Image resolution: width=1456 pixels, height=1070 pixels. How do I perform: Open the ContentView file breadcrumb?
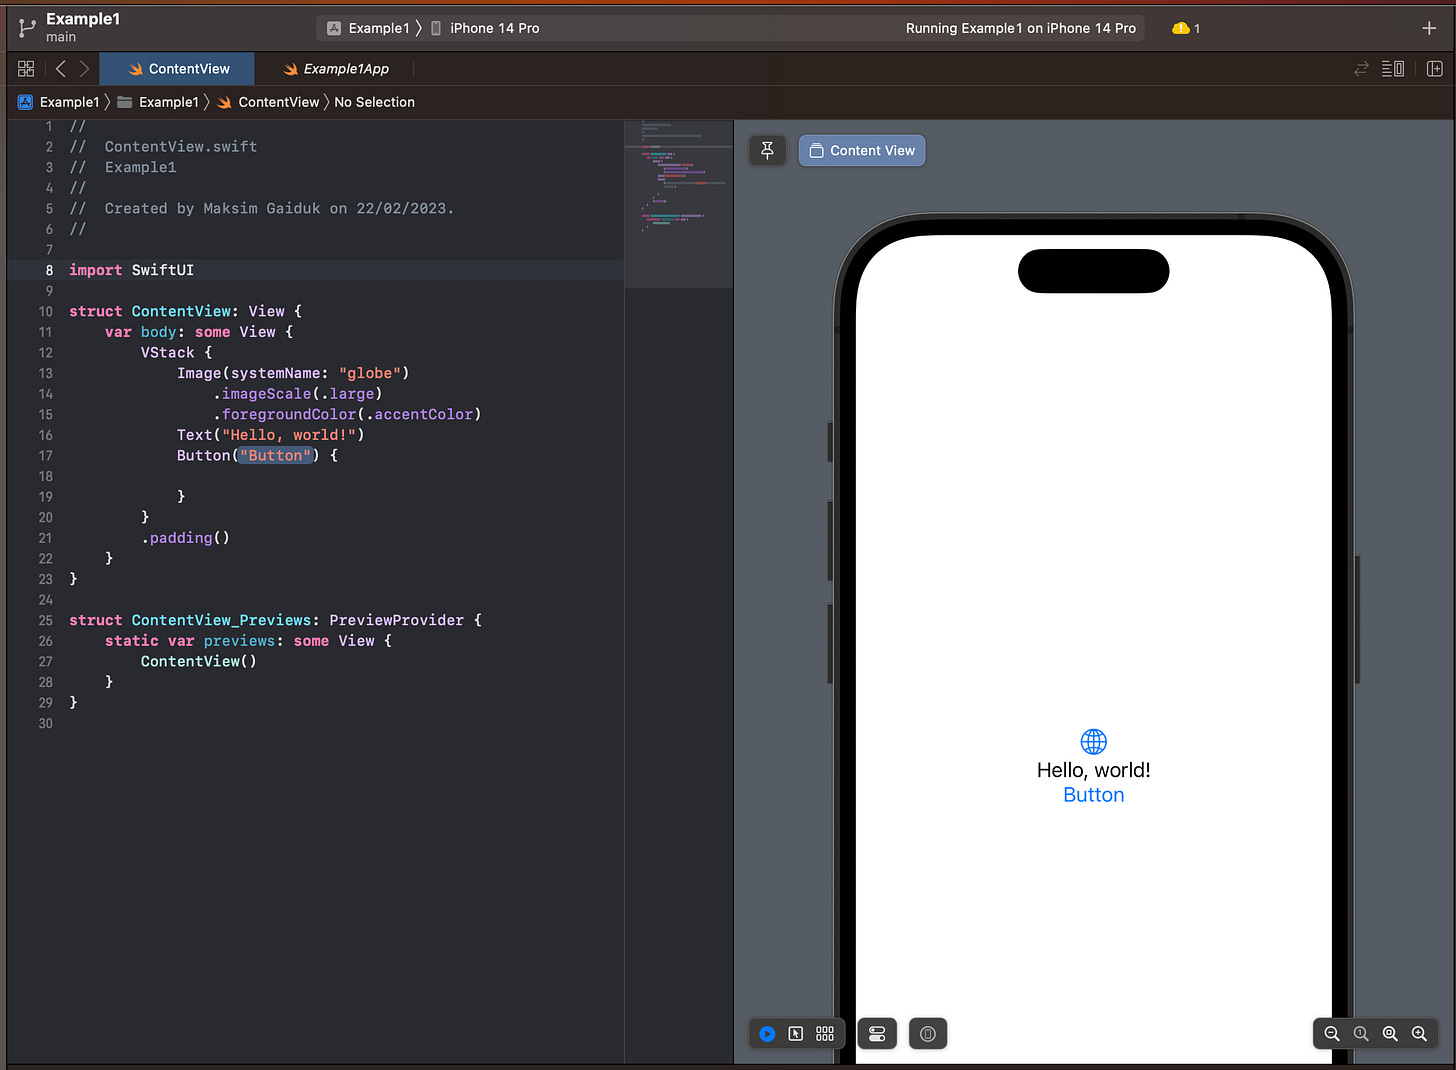point(268,102)
